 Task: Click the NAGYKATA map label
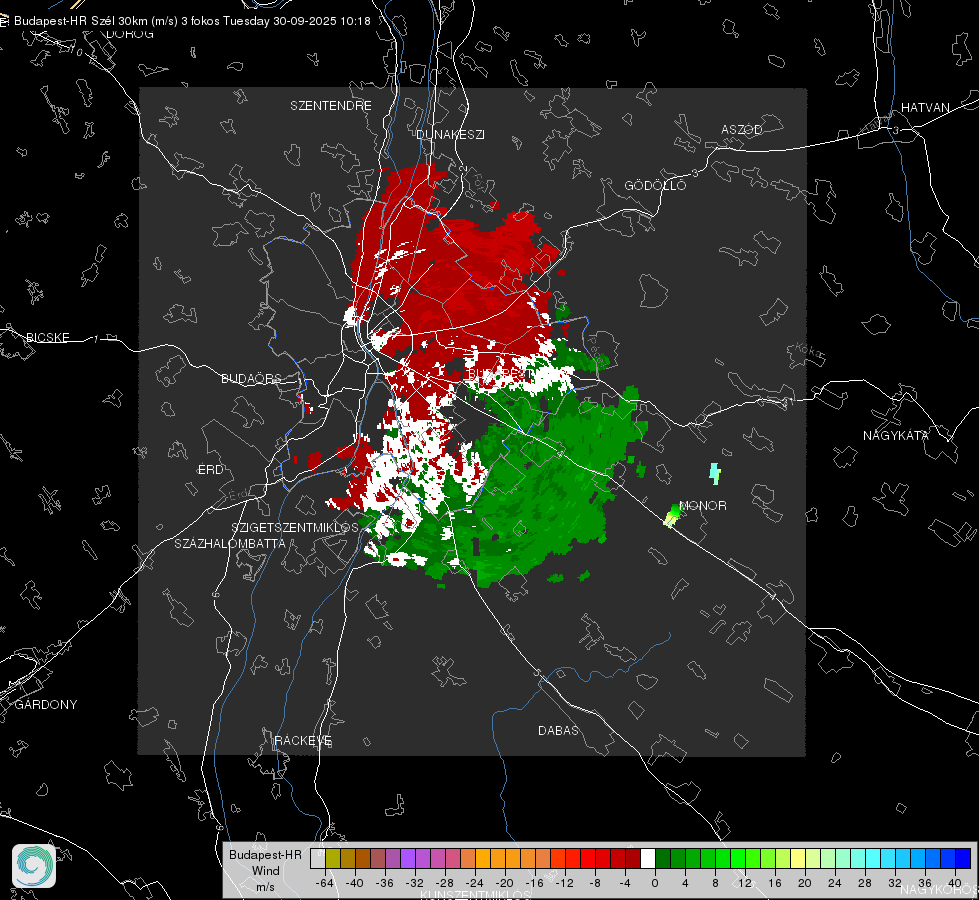tap(896, 436)
